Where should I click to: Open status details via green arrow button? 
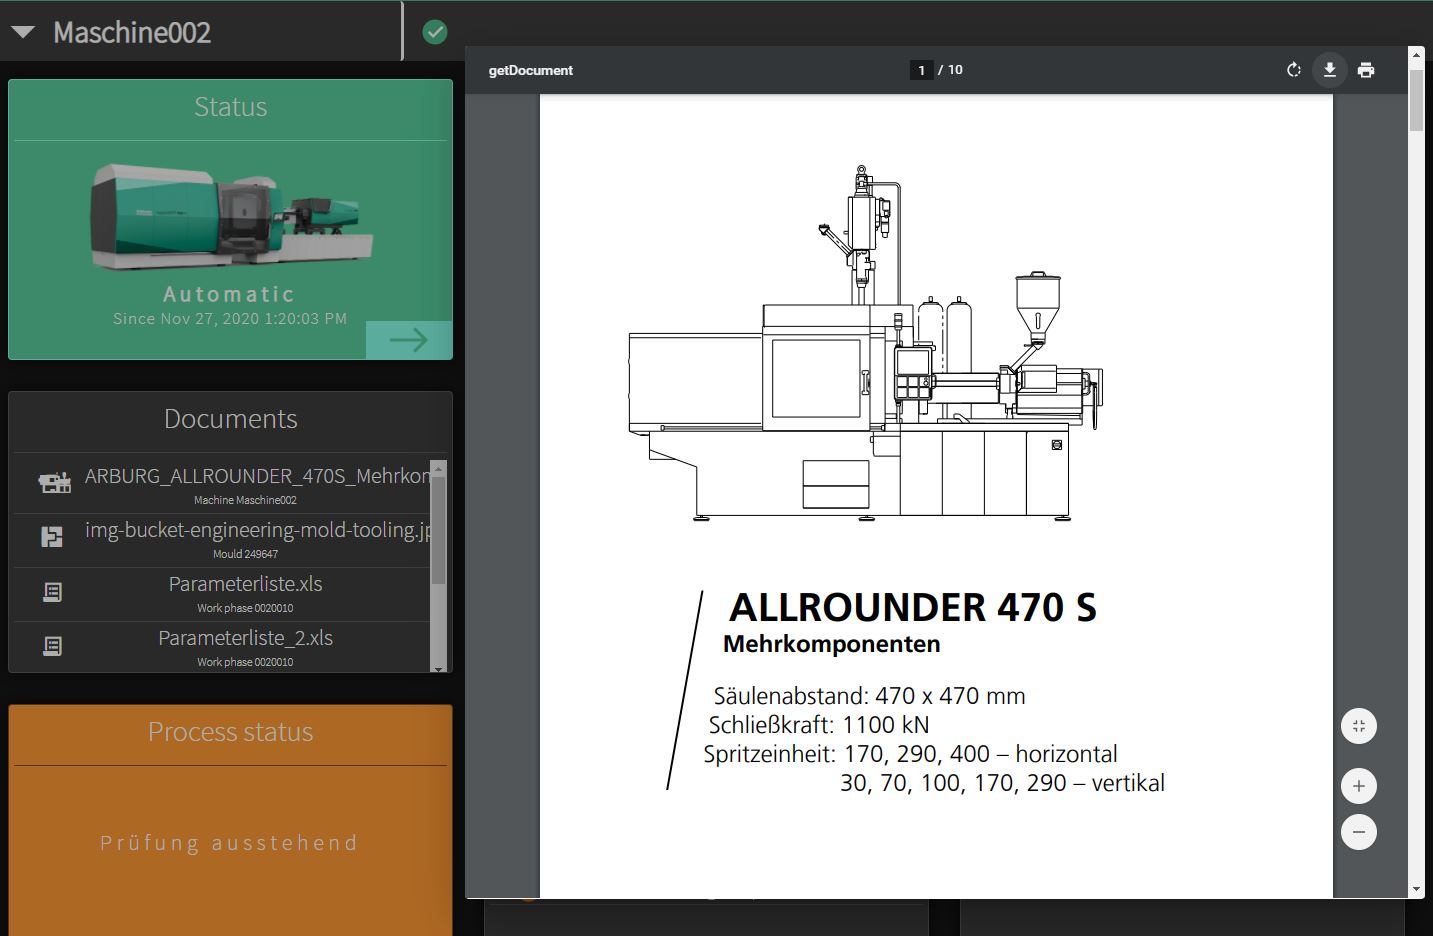point(409,340)
